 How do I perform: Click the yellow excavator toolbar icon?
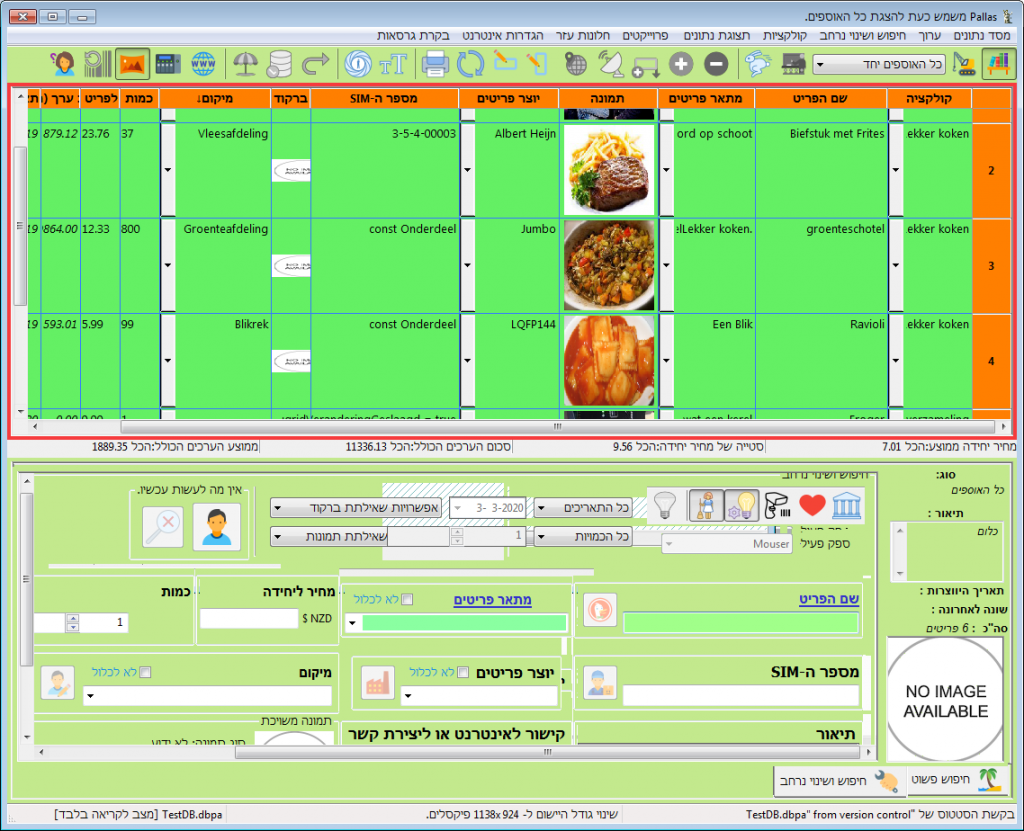(963, 64)
